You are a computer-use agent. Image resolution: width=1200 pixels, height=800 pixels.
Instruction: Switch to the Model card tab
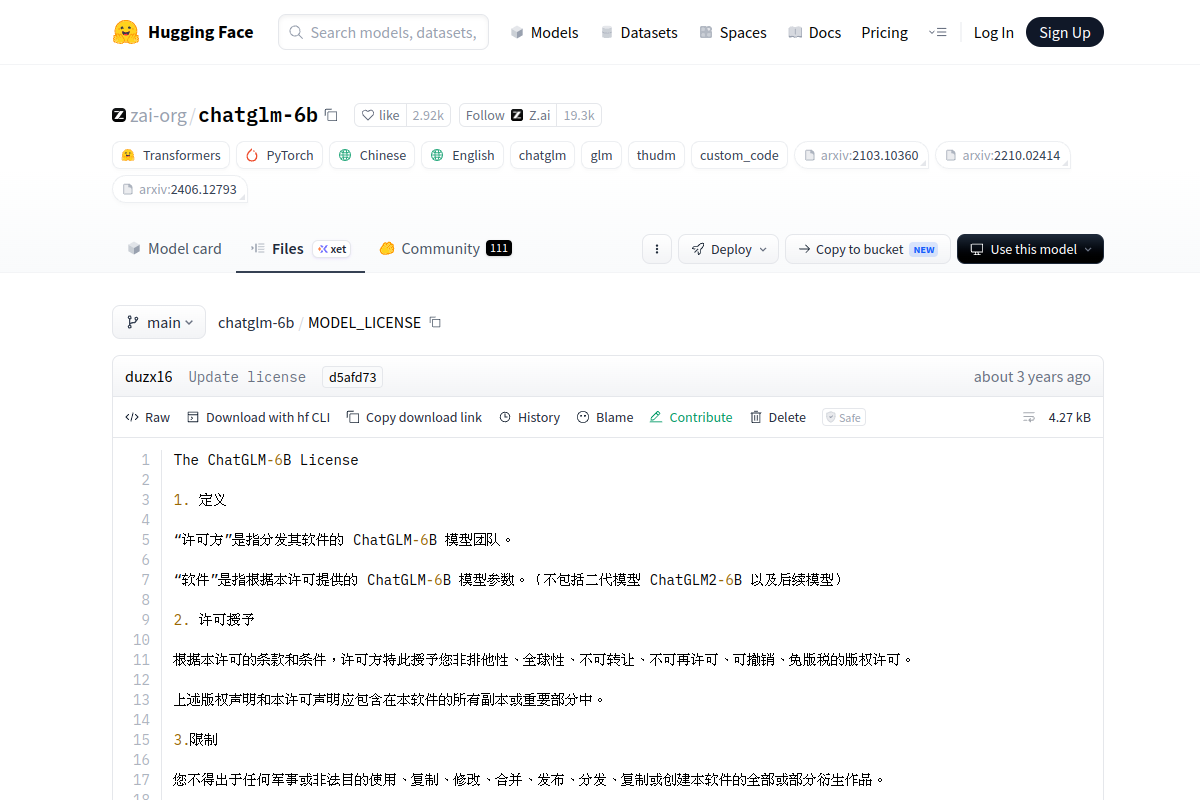click(174, 248)
